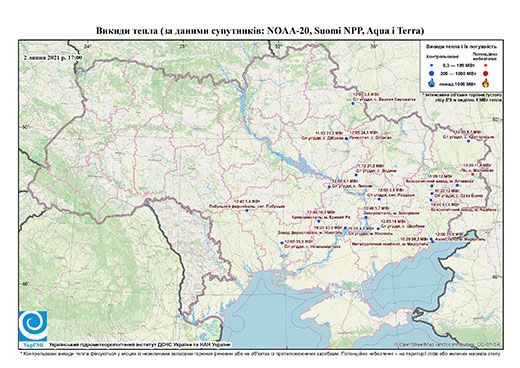This screenshot has width=520, height=368.
Task: Click the small blue dot in the legend
Action: click(x=432, y=66)
